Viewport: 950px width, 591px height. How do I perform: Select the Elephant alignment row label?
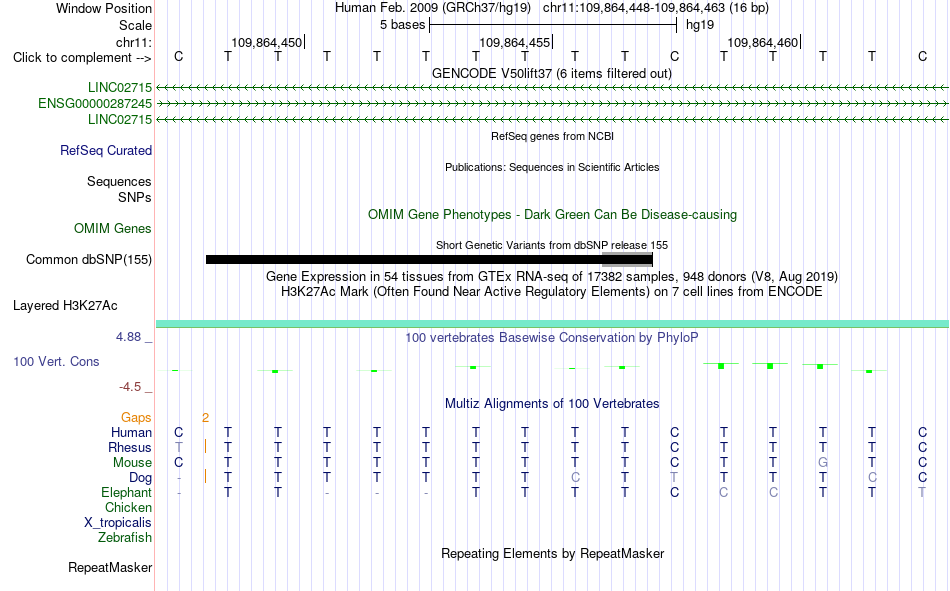(127, 492)
